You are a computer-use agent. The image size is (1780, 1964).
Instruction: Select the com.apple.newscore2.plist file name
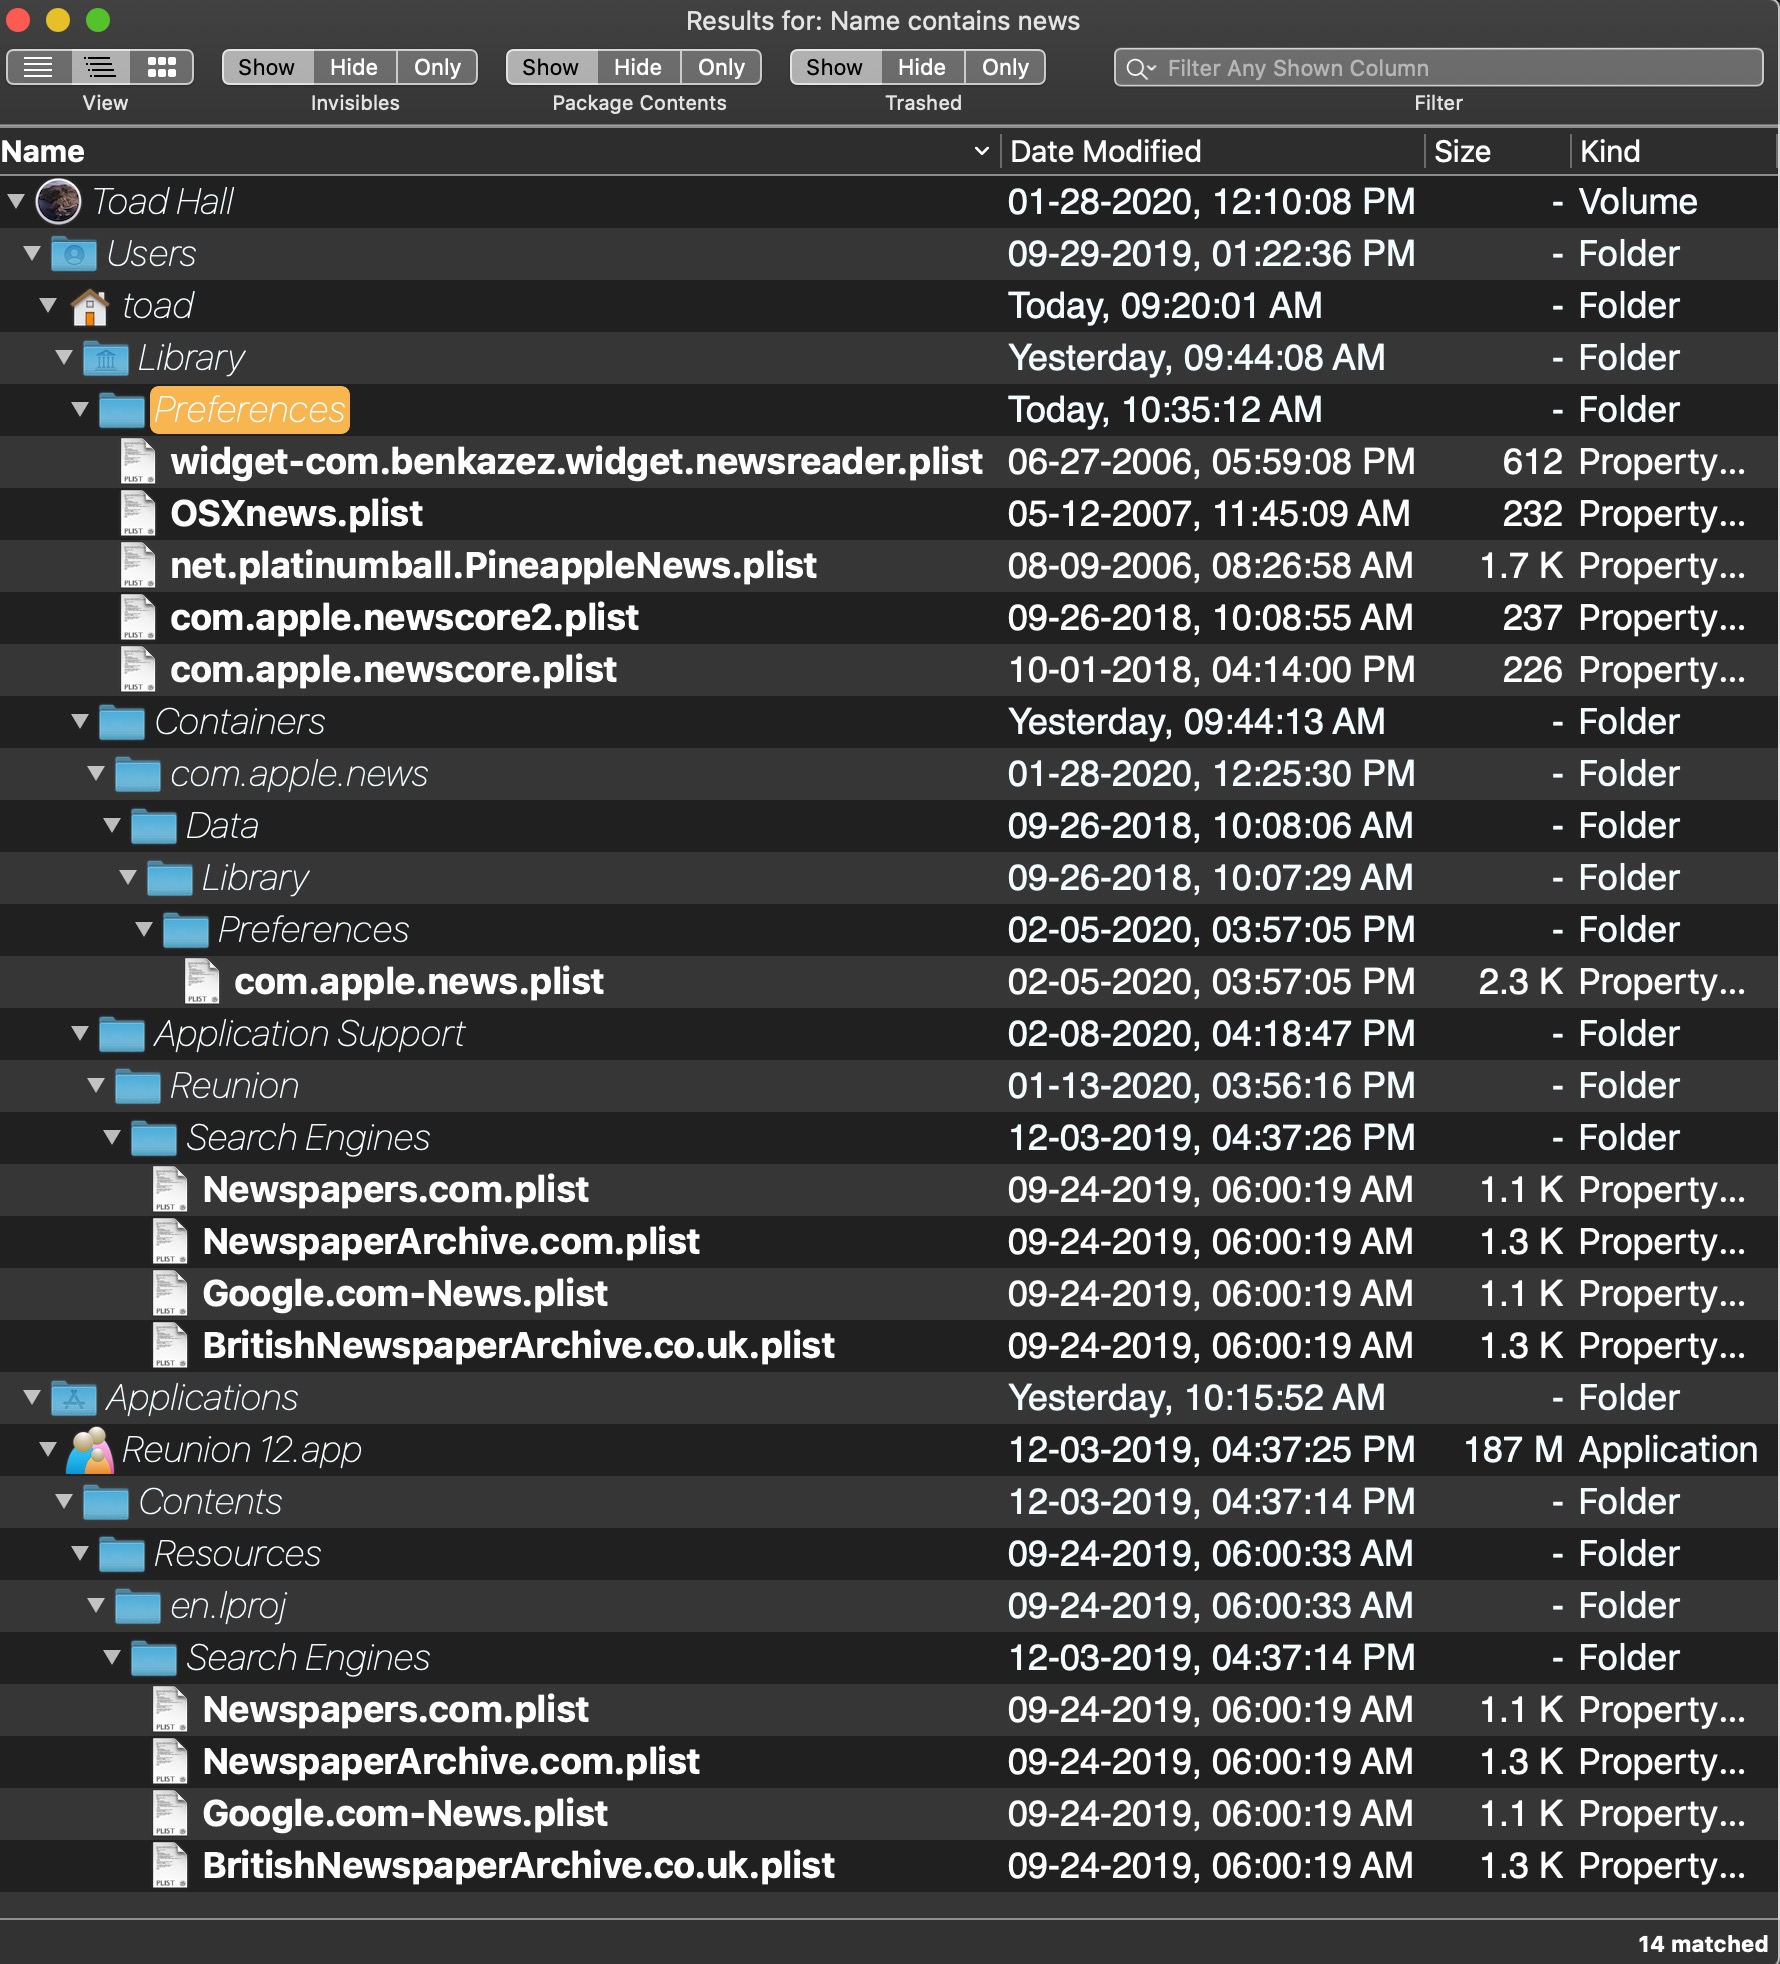click(404, 618)
